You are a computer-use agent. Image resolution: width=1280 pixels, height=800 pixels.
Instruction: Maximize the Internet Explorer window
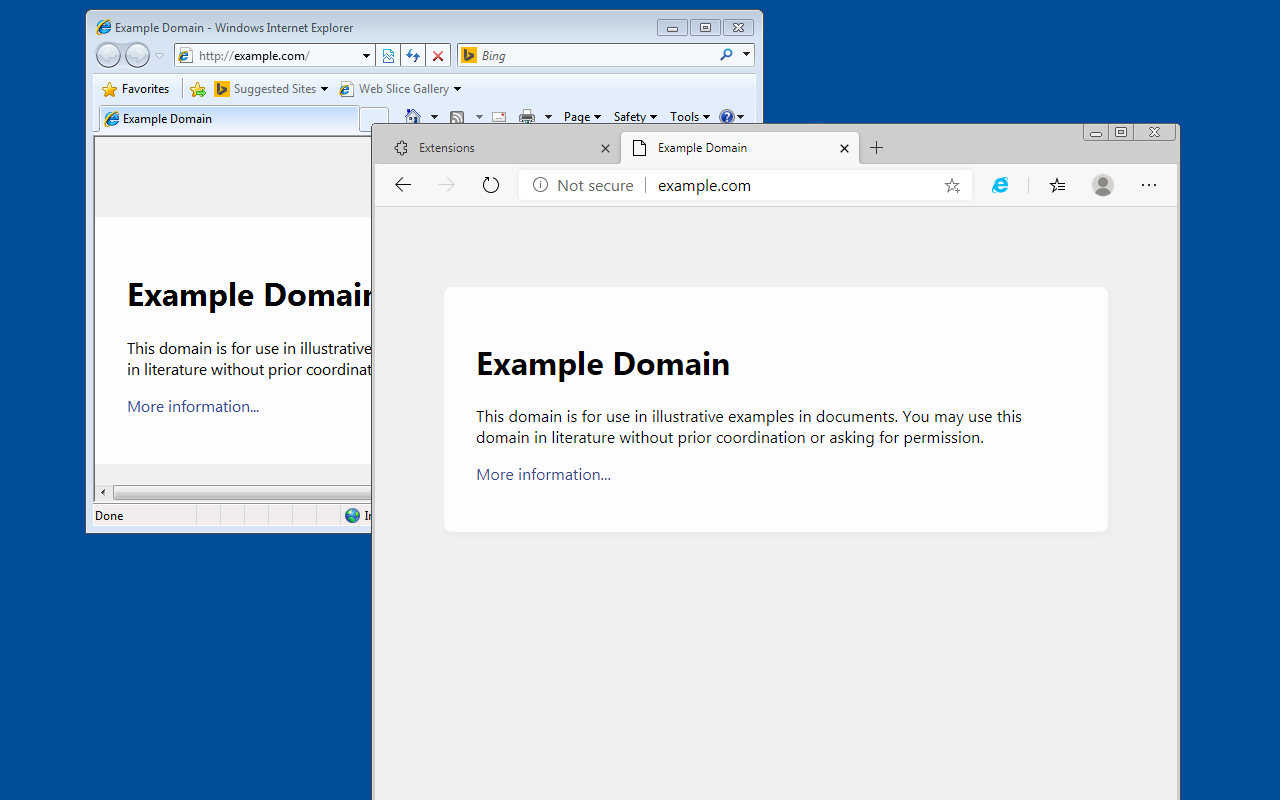coord(705,28)
